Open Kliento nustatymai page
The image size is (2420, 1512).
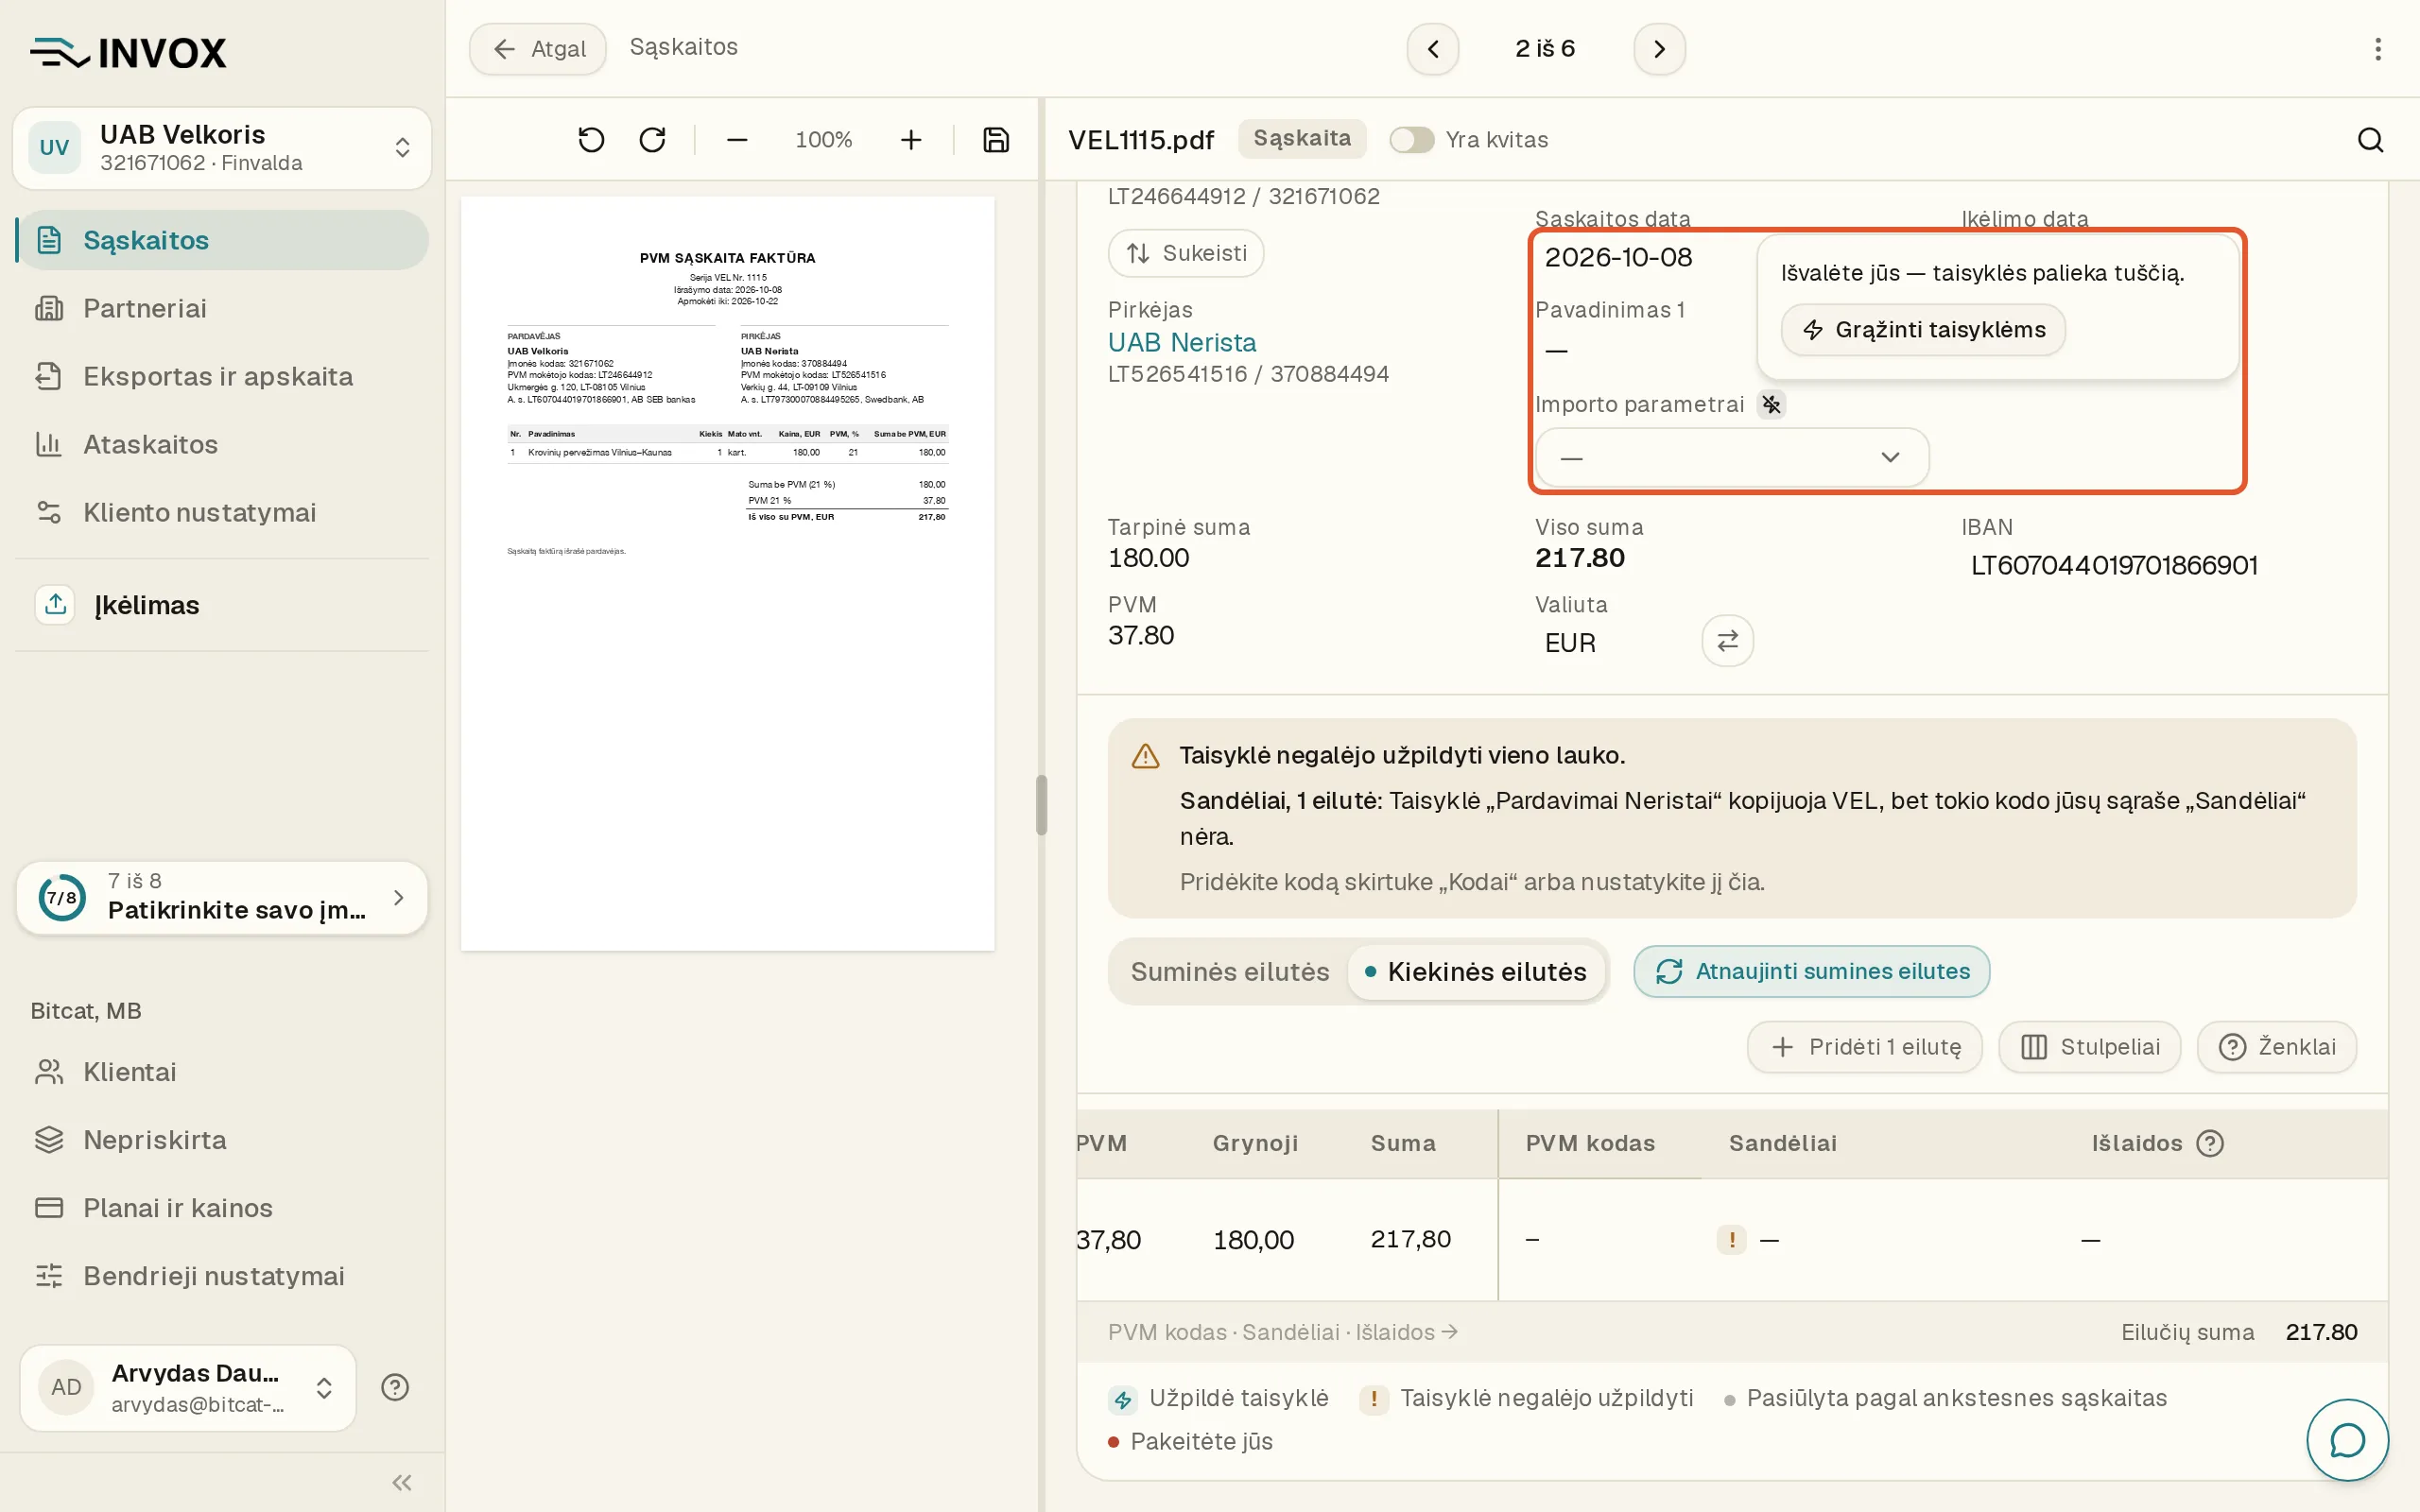222,512
